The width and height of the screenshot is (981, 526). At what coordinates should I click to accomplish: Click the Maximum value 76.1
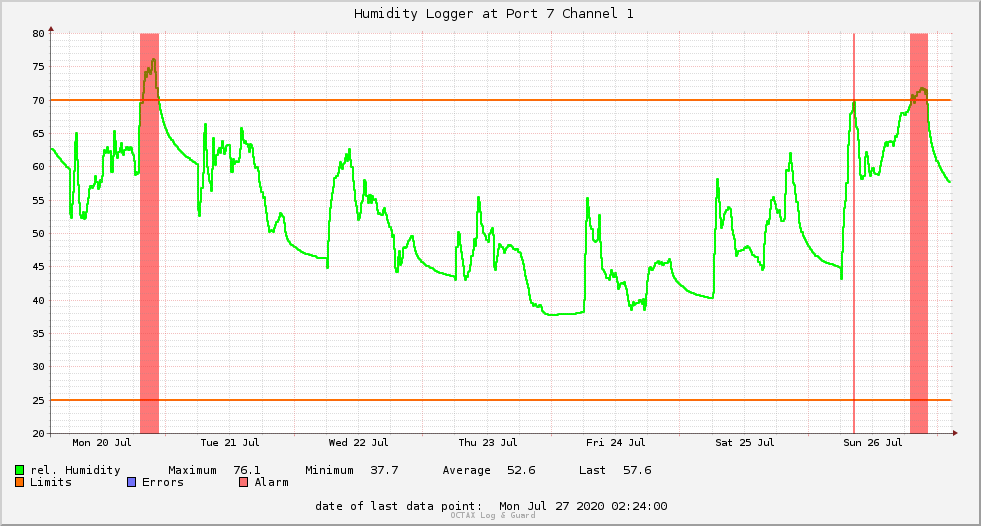pos(247,470)
